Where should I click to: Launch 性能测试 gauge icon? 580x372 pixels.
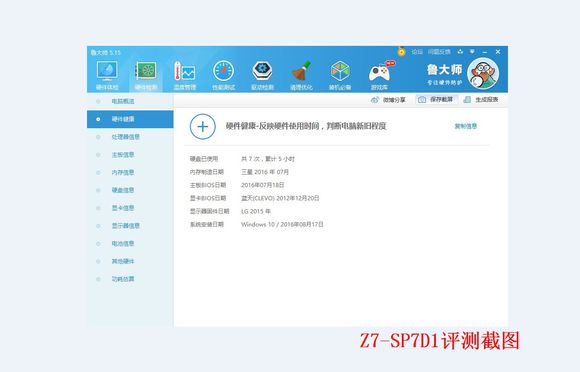pyautogui.click(x=223, y=71)
